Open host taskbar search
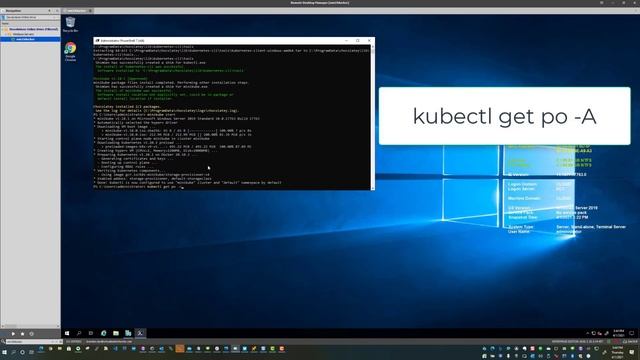The height and width of the screenshot is (360, 640). [13, 352]
